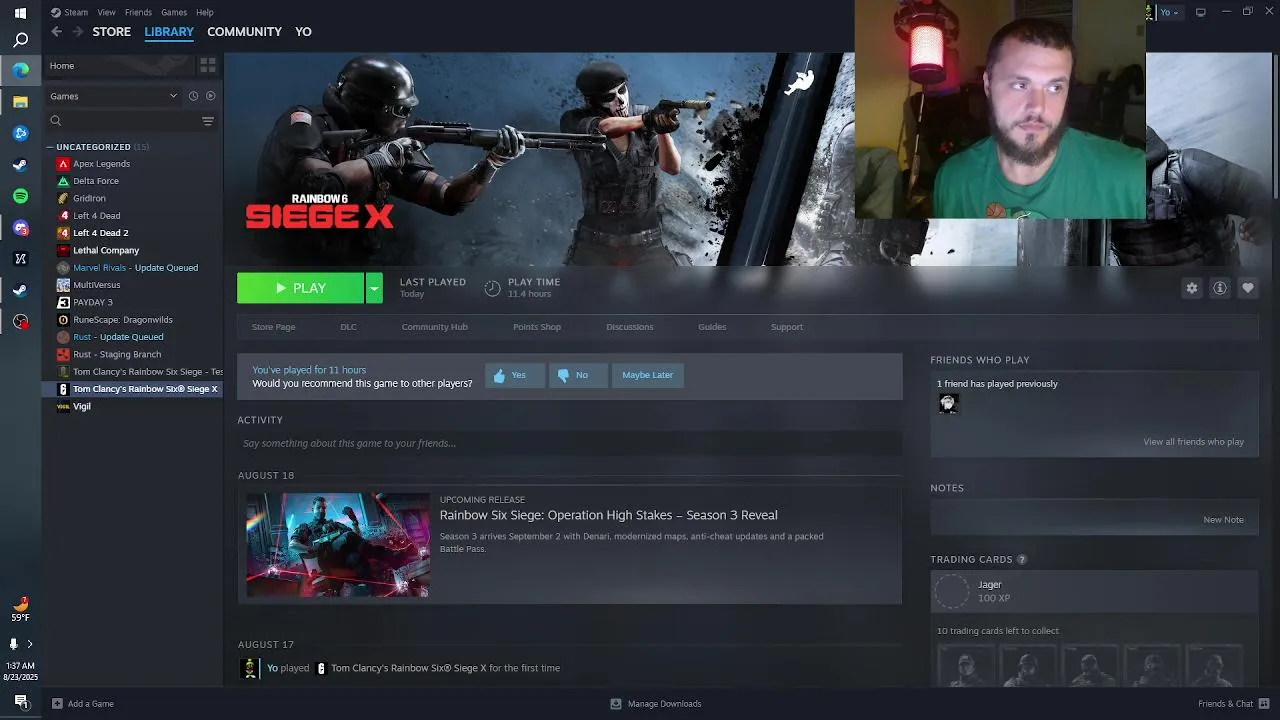
Task: Go back with the left arrow button
Action: pos(56,32)
